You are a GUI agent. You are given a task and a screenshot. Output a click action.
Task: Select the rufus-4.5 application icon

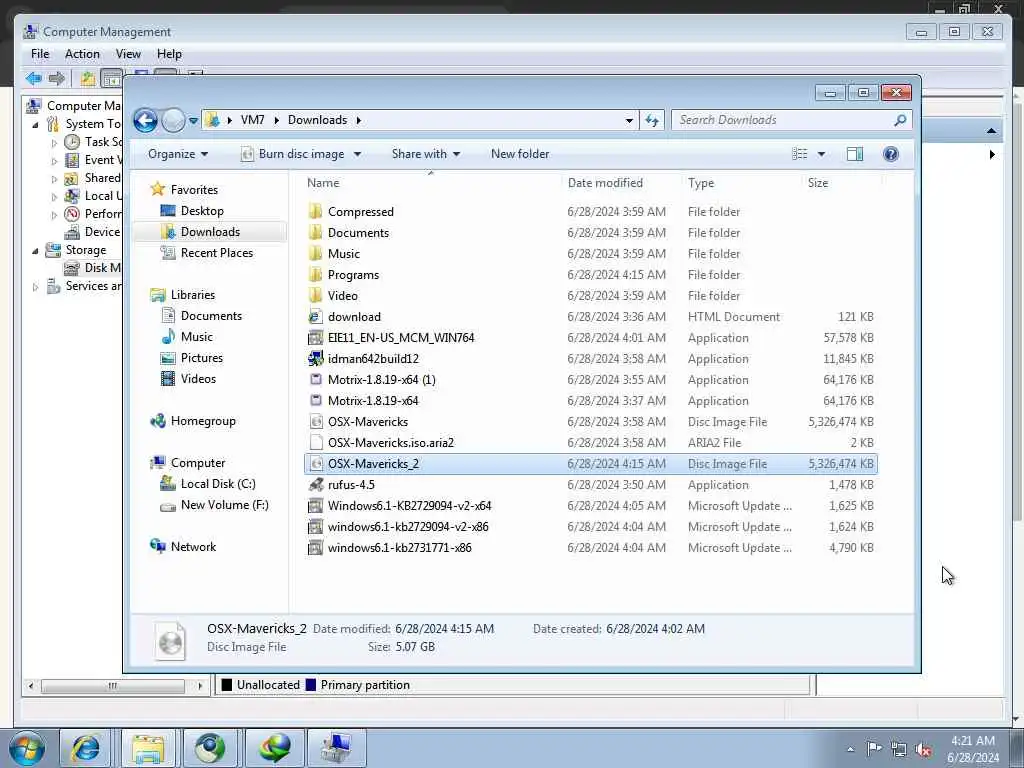coord(315,485)
